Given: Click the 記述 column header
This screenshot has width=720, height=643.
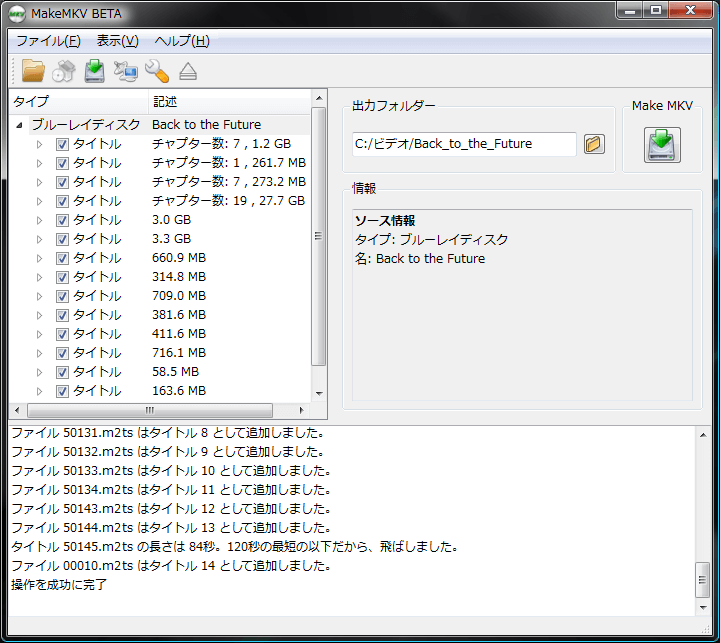Looking at the screenshot, I should click(230, 102).
